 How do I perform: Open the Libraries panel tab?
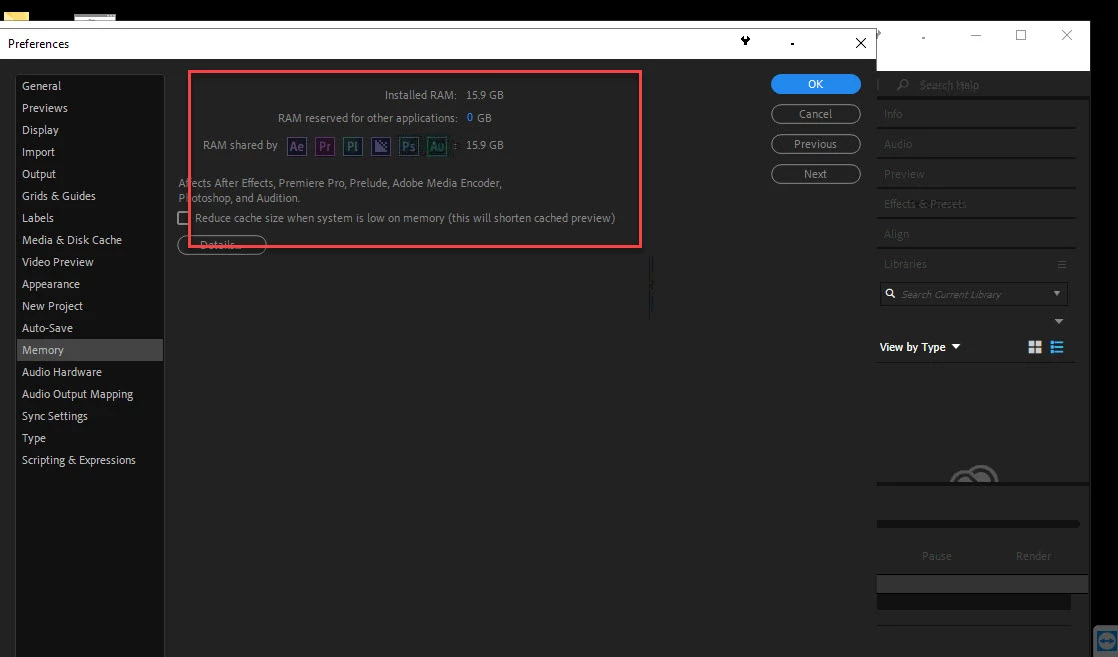906,264
